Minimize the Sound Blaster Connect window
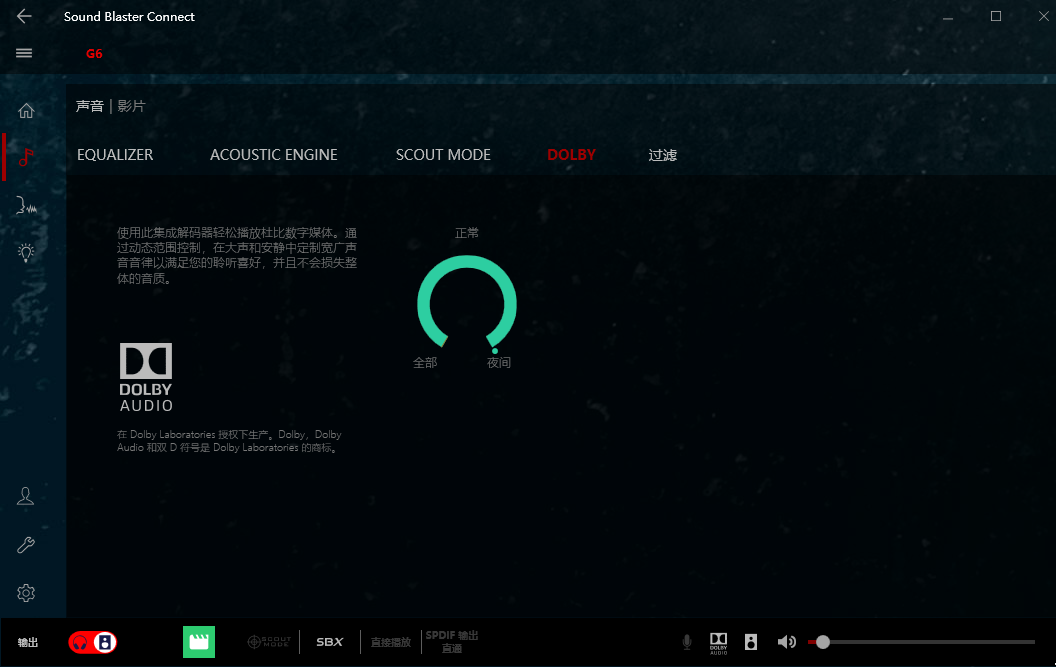The height and width of the screenshot is (667, 1056). pyautogui.click(x=948, y=16)
